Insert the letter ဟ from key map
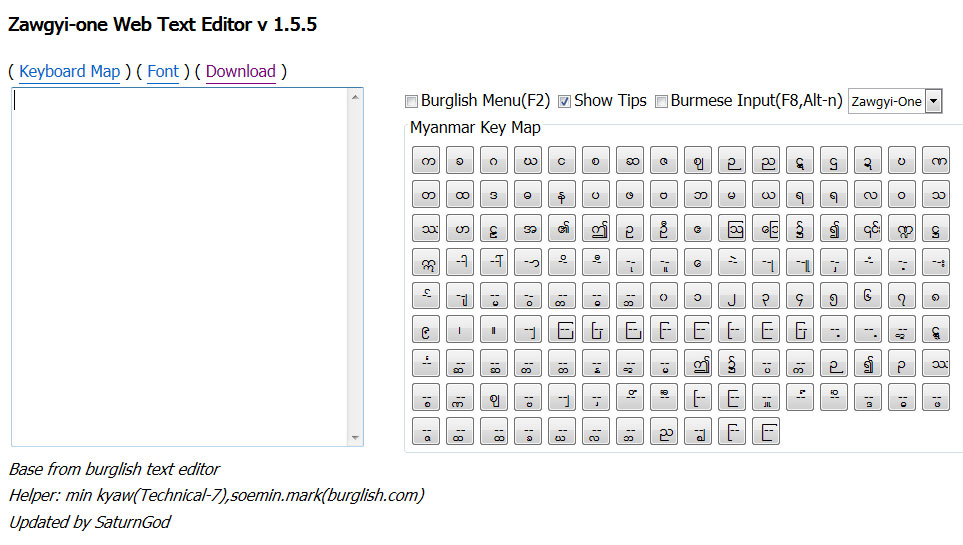The image size is (963, 545). click(x=460, y=229)
